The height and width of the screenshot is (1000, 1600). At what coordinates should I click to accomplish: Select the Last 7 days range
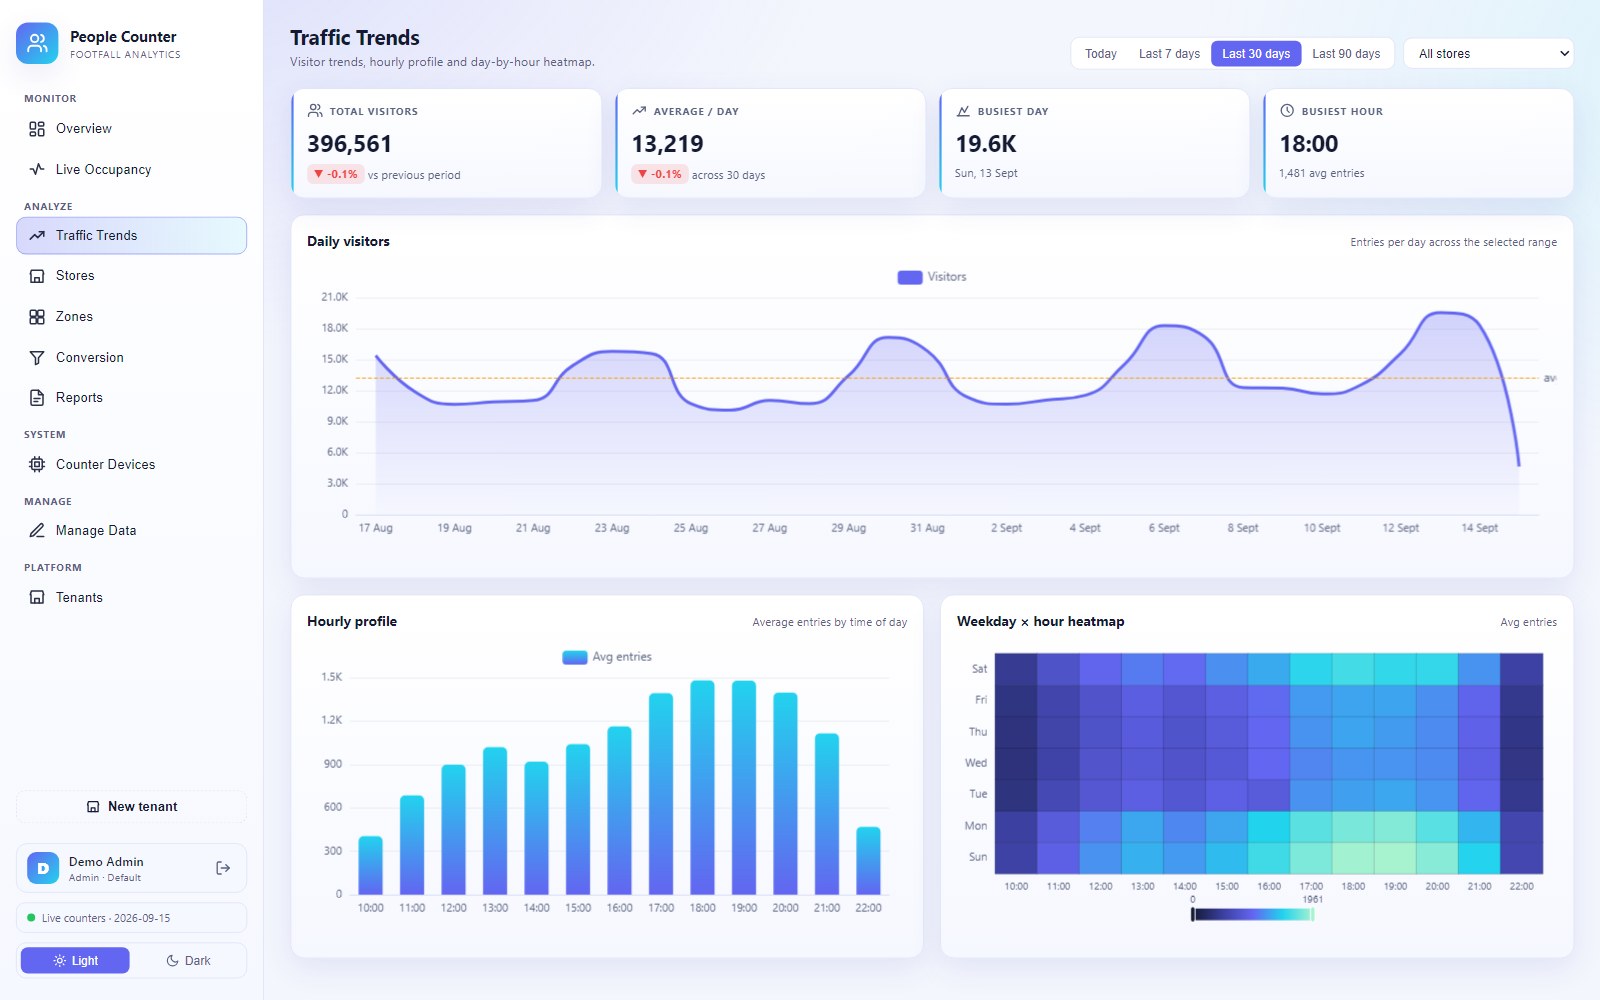pos(1169,54)
